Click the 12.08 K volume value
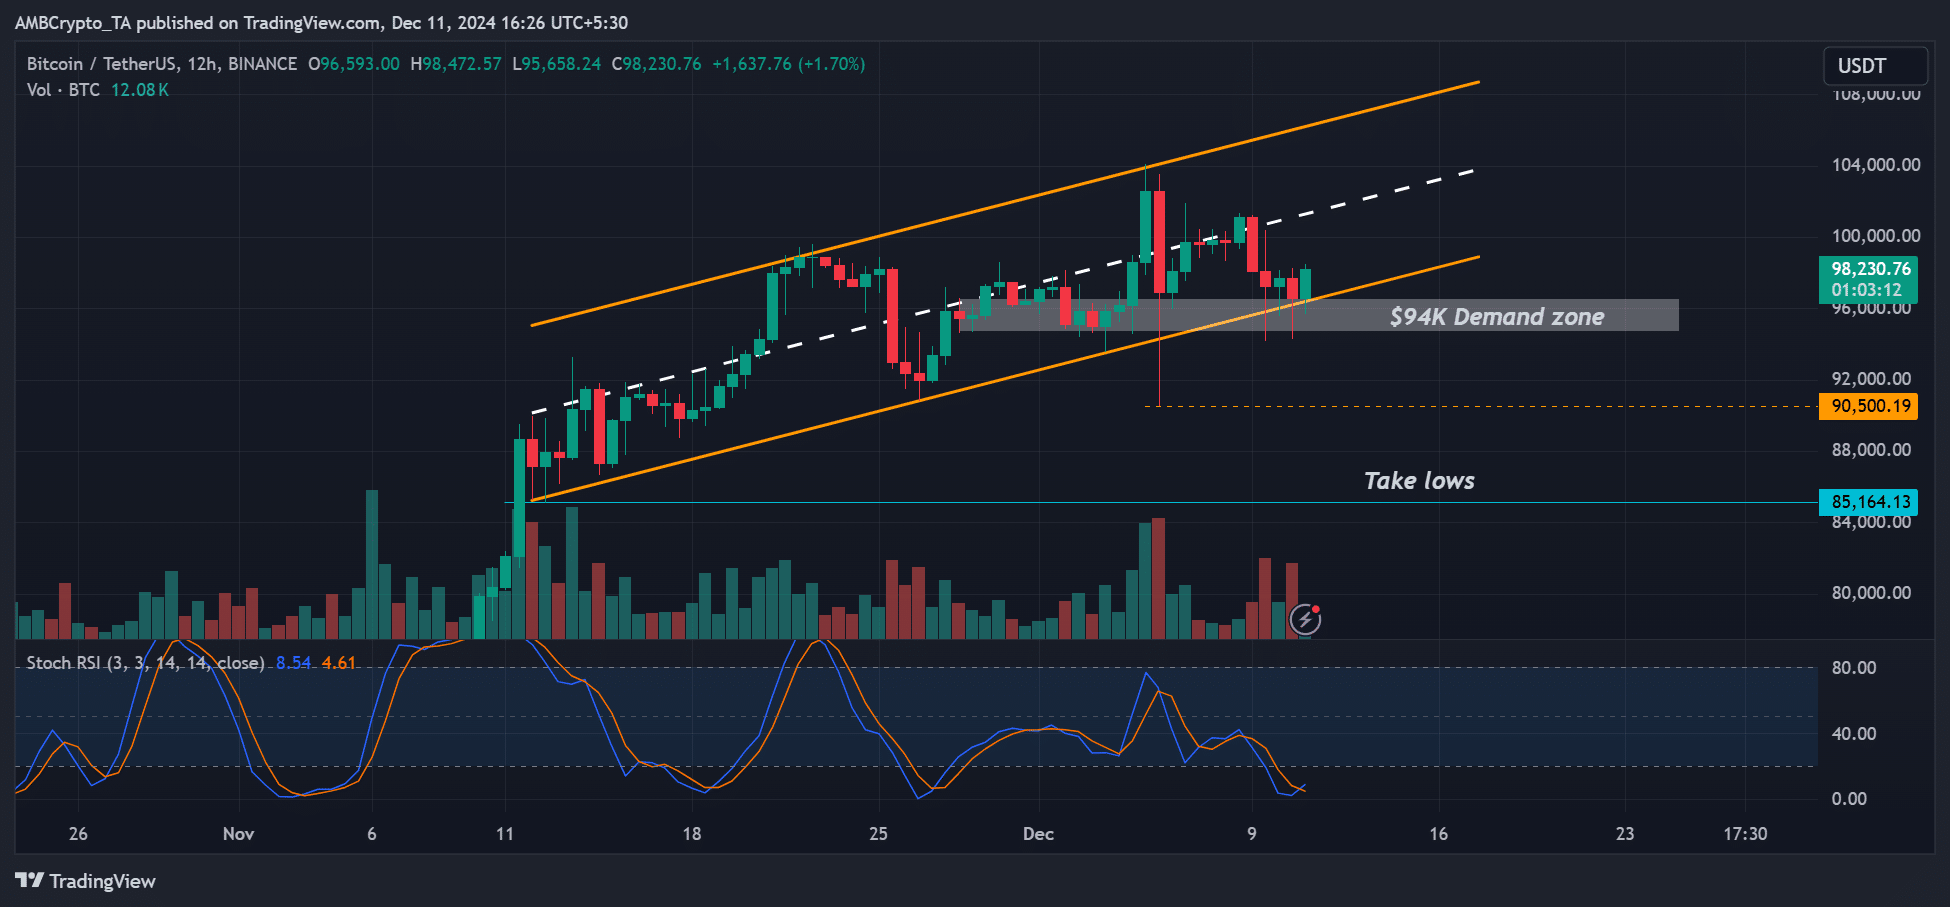The height and width of the screenshot is (907, 1950). [139, 90]
